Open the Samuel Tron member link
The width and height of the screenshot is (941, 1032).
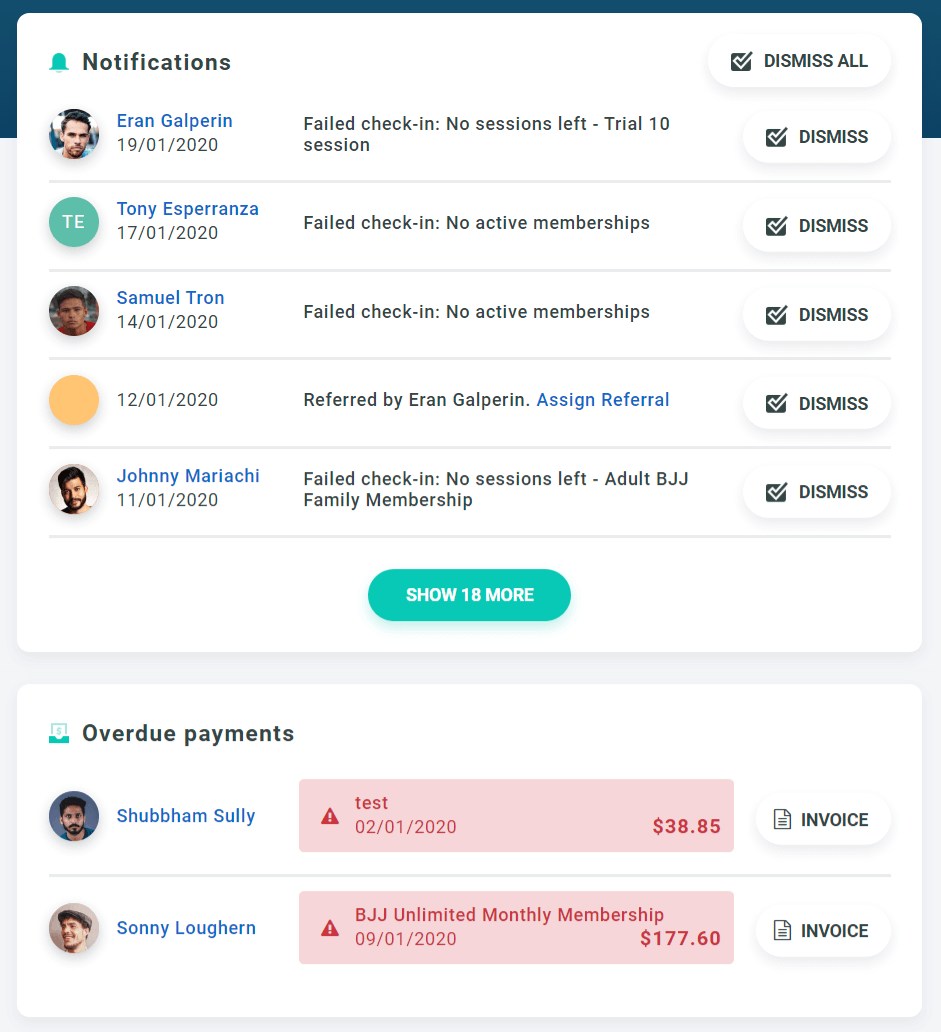[170, 298]
